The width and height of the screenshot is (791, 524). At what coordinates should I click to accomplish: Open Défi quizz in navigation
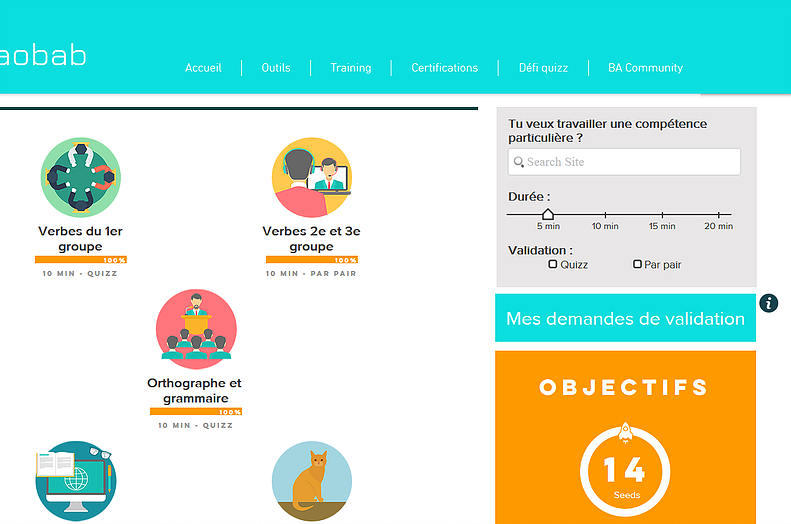[543, 68]
